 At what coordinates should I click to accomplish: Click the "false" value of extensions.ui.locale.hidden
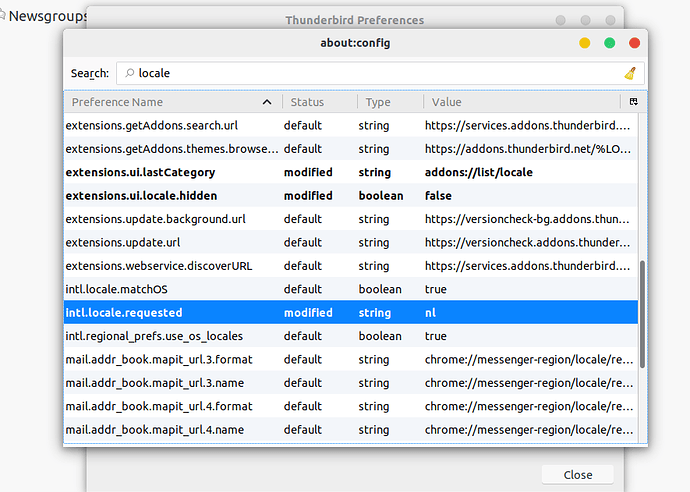[x=438, y=195]
